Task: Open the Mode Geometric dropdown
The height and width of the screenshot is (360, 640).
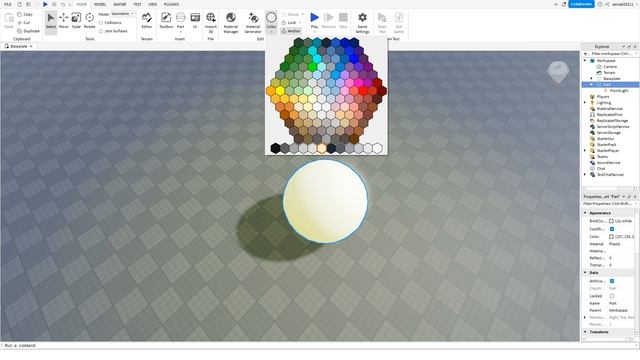Action: pyautogui.click(x=123, y=14)
